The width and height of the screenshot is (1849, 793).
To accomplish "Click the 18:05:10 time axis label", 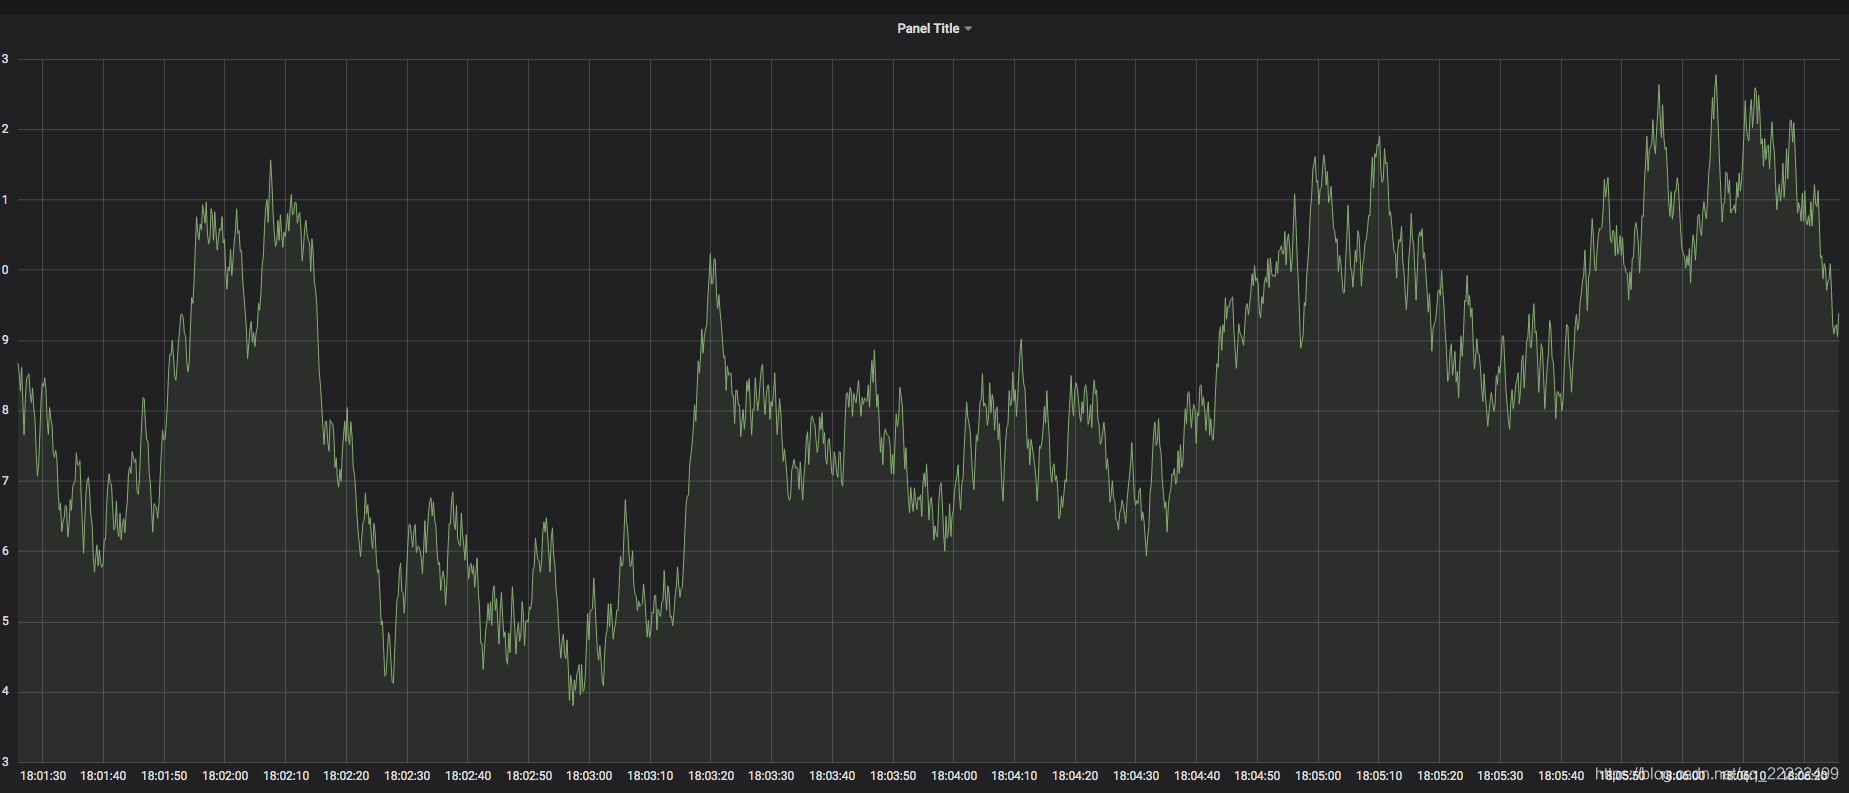I will (1379, 776).
